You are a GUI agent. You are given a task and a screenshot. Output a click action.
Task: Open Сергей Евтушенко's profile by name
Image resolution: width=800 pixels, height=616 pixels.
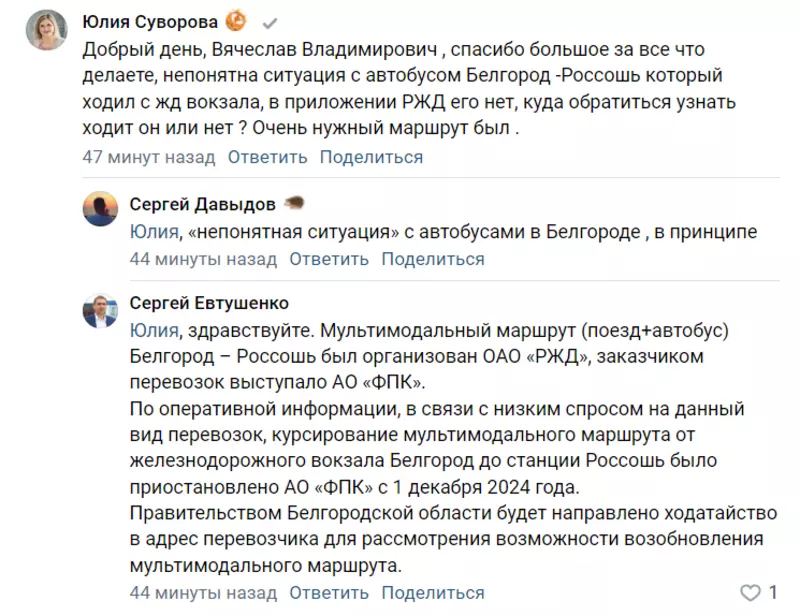[209, 303]
